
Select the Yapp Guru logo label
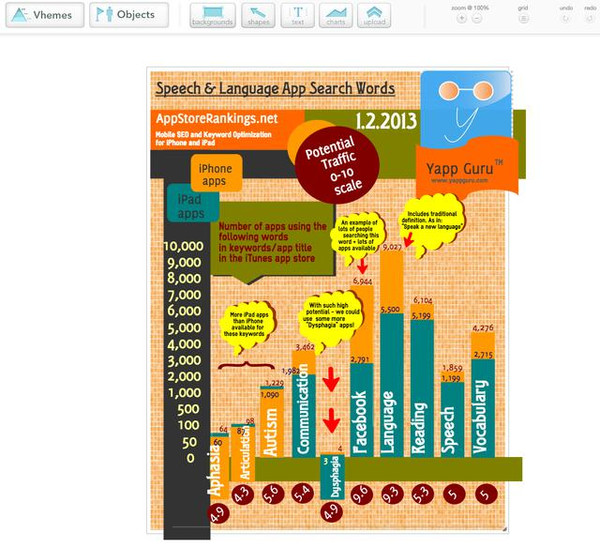coord(464,168)
